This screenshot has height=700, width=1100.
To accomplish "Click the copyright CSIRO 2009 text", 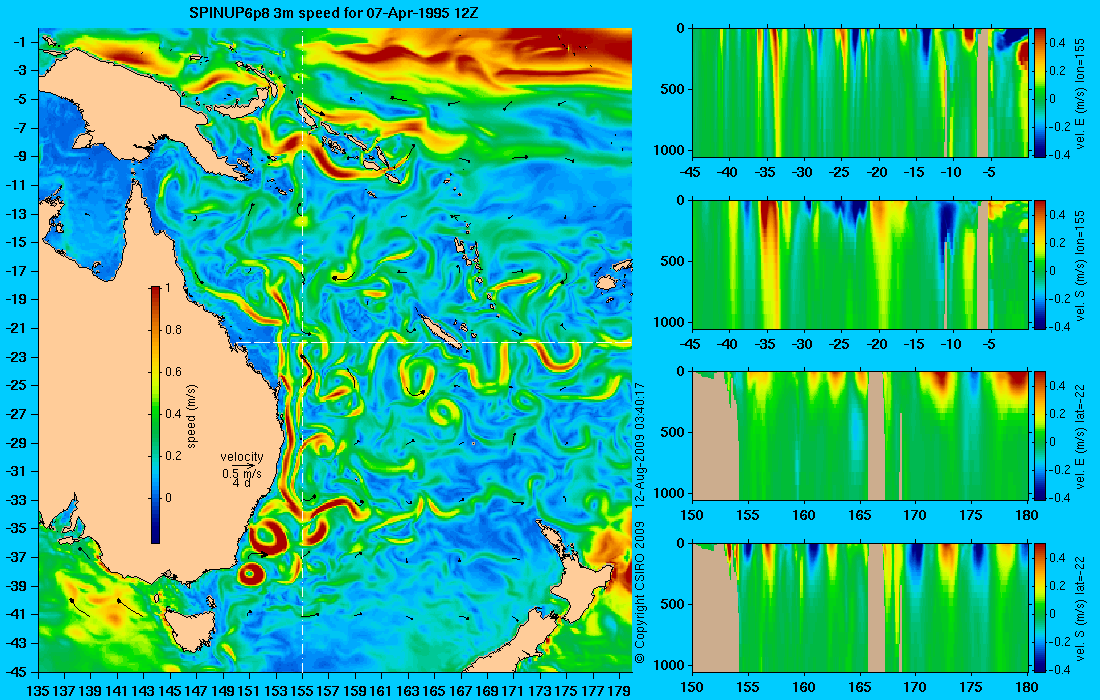I will [639, 592].
